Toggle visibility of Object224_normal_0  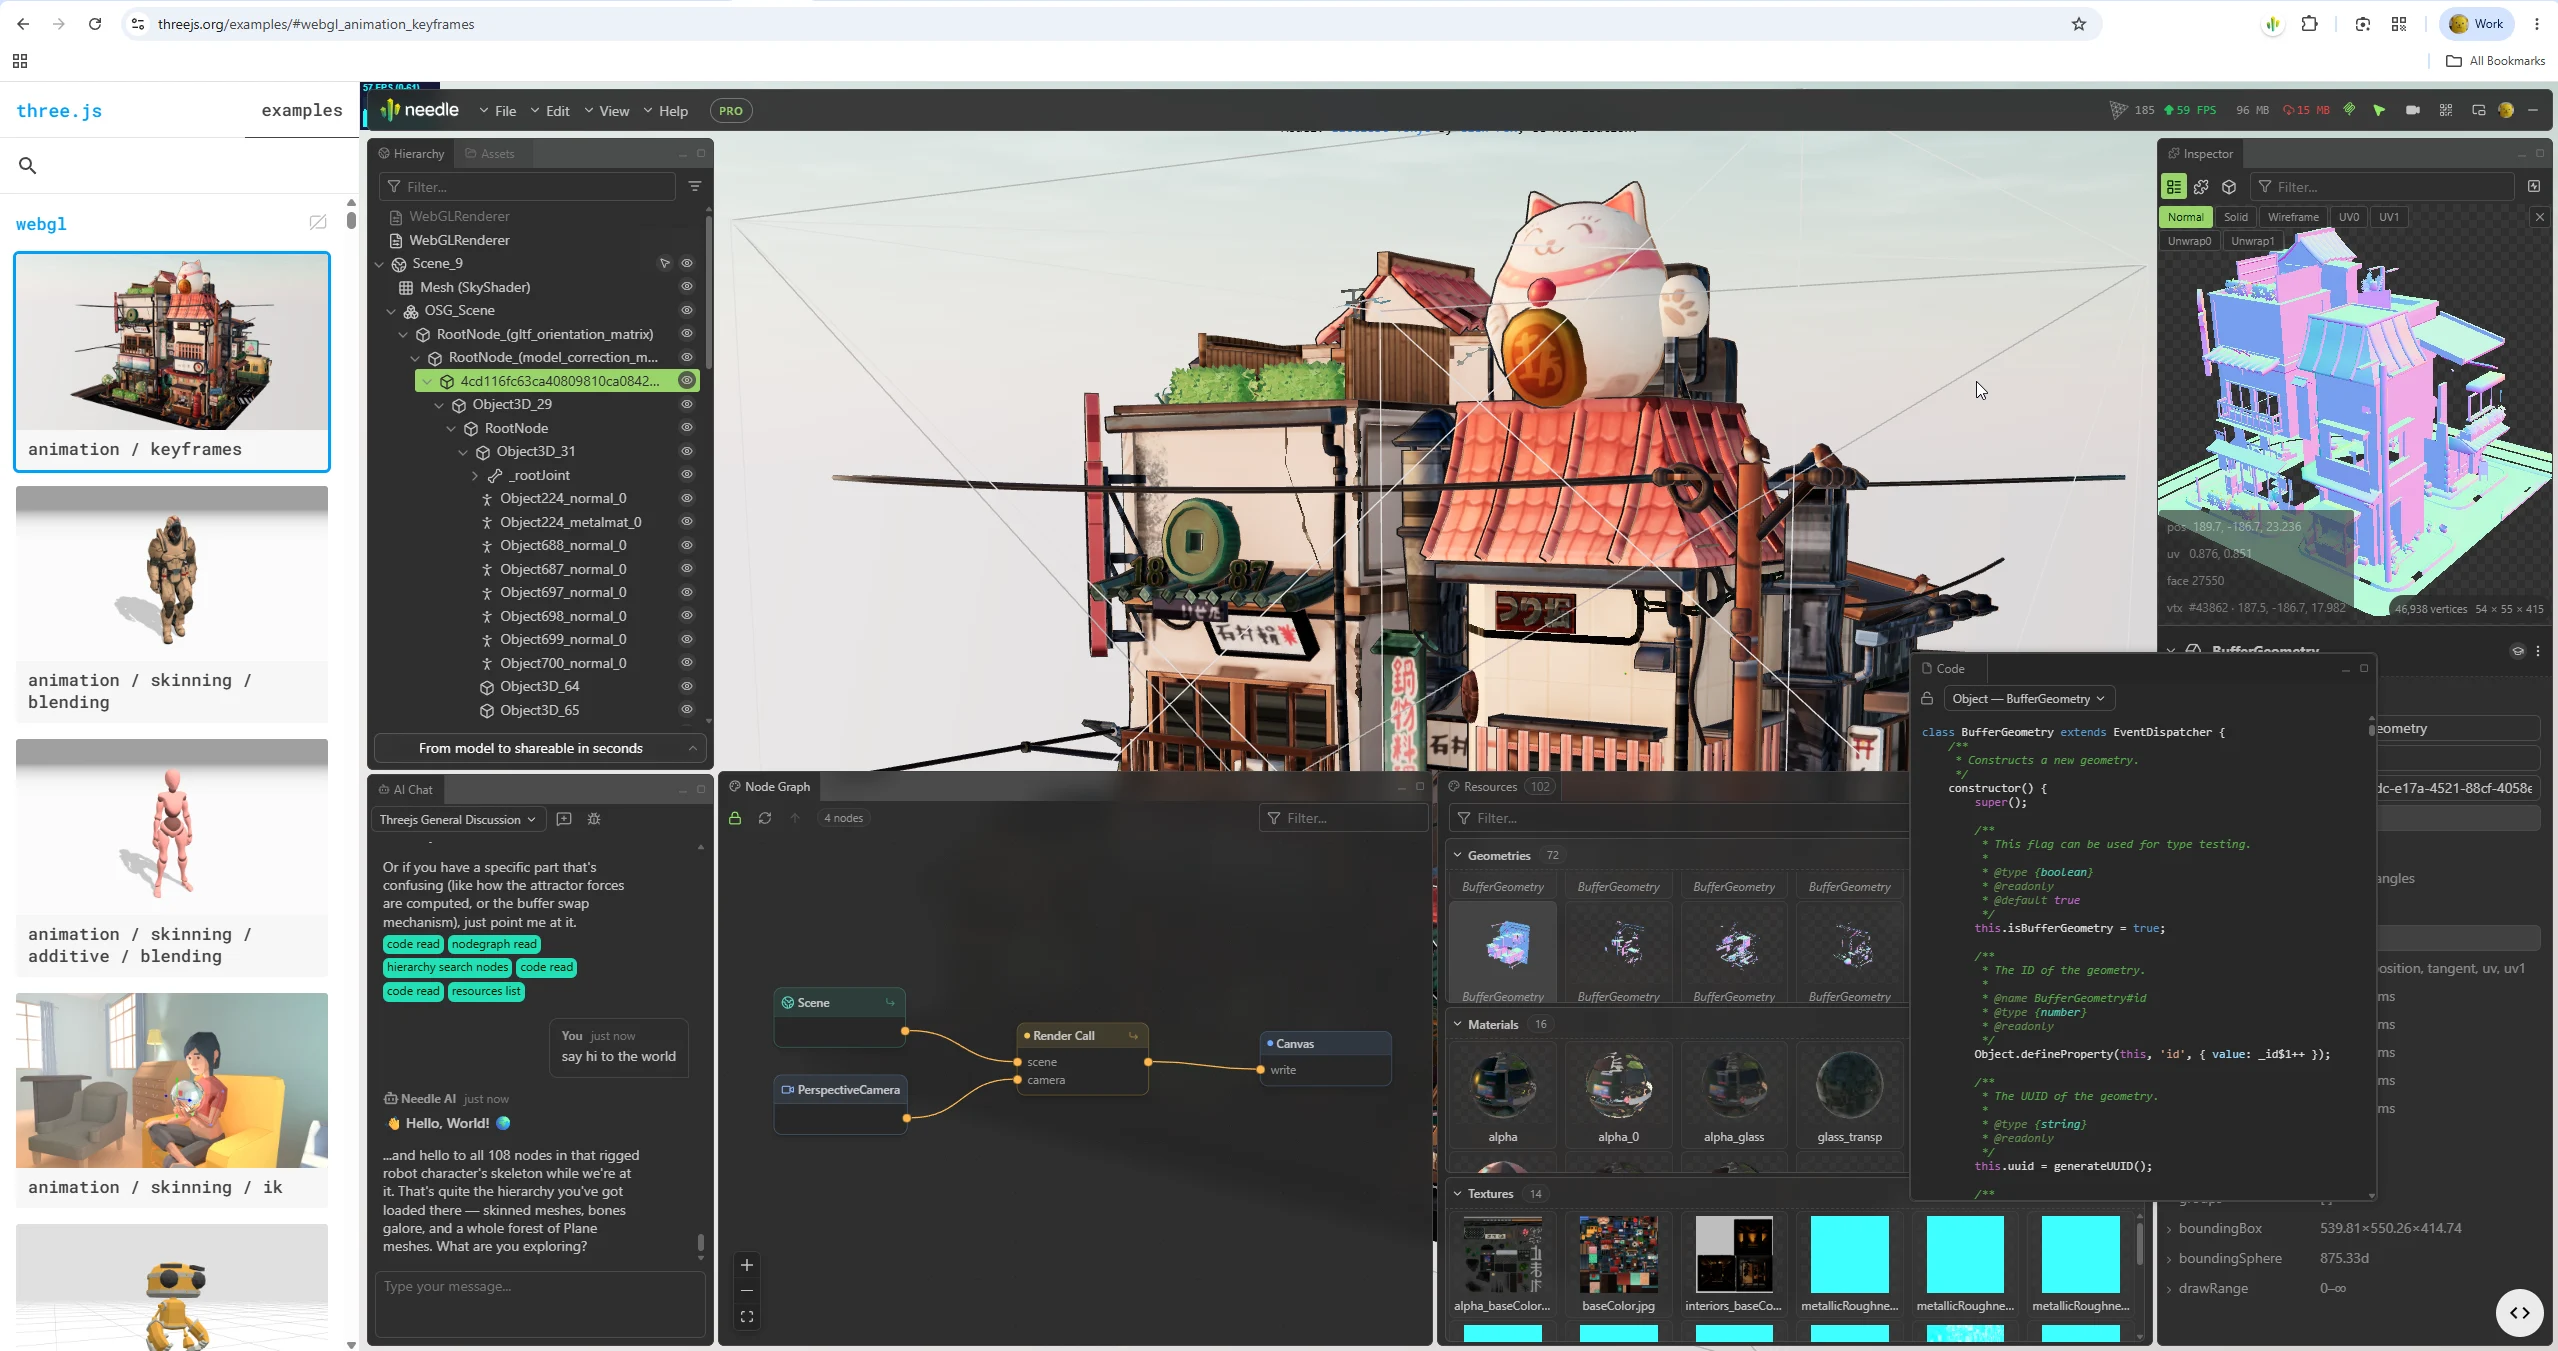(687, 498)
